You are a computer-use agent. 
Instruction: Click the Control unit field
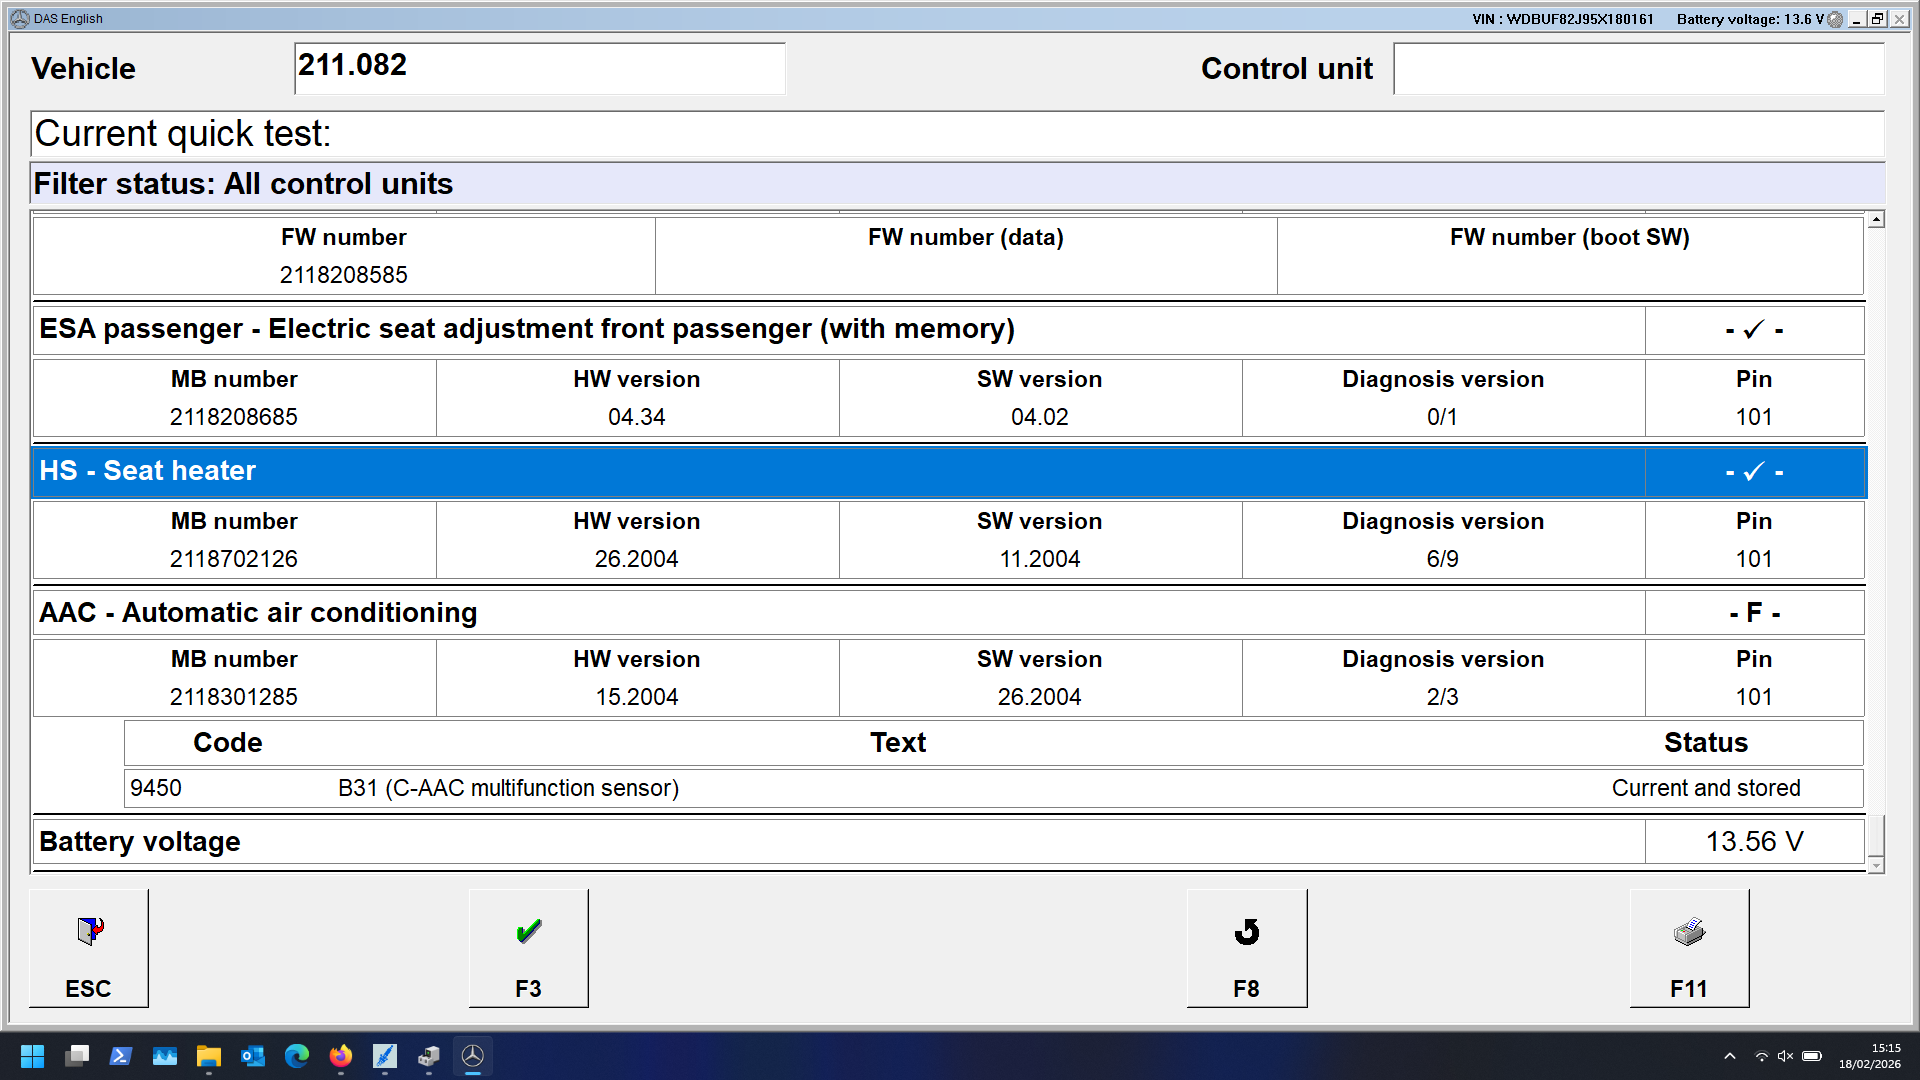point(1638,69)
